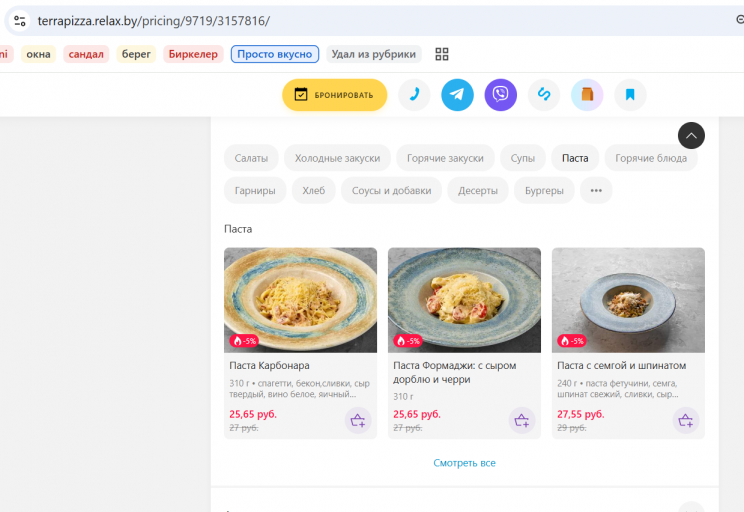Open the 'сандал' bookmark
Viewport: 744px width, 512px height.
(86, 54)
